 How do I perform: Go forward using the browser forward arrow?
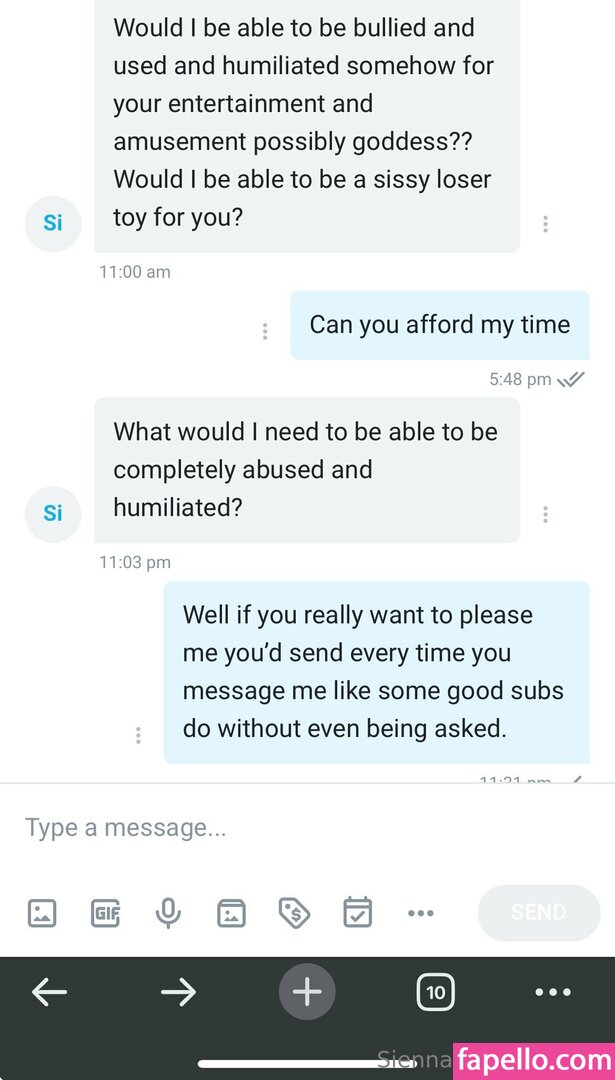click(x=178, y=992)
